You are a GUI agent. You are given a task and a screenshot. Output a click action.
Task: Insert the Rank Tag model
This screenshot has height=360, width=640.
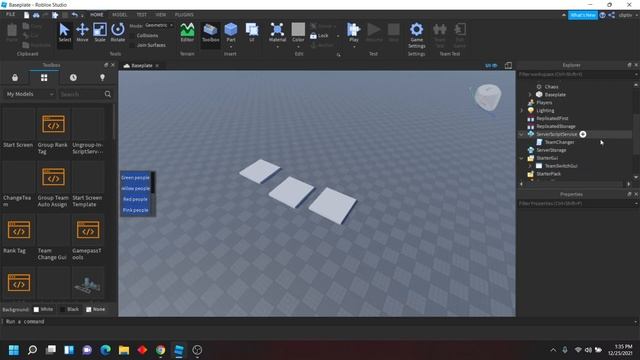[x=18, y=231]
